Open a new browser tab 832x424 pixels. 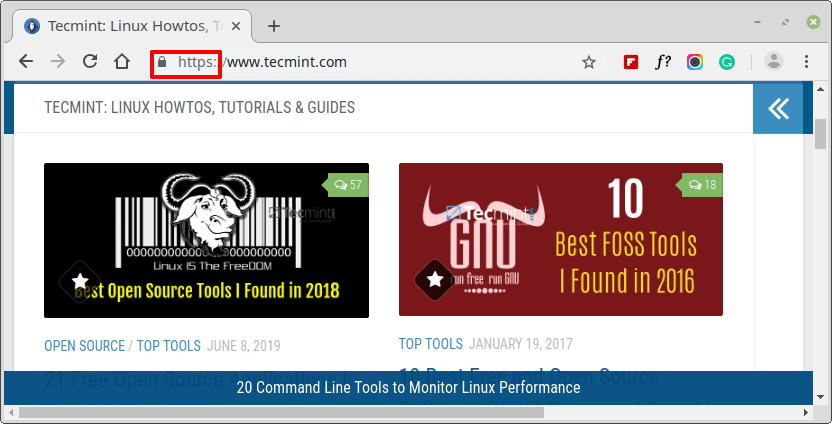pos(273,26)
